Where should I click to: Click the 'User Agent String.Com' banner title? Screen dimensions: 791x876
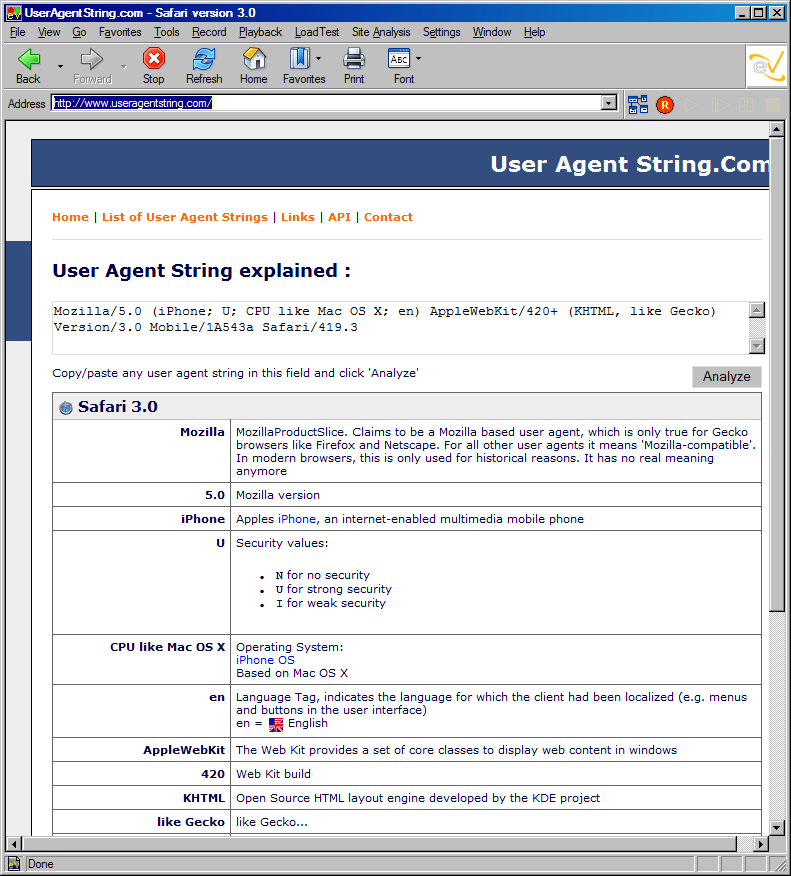coord(630,164)
